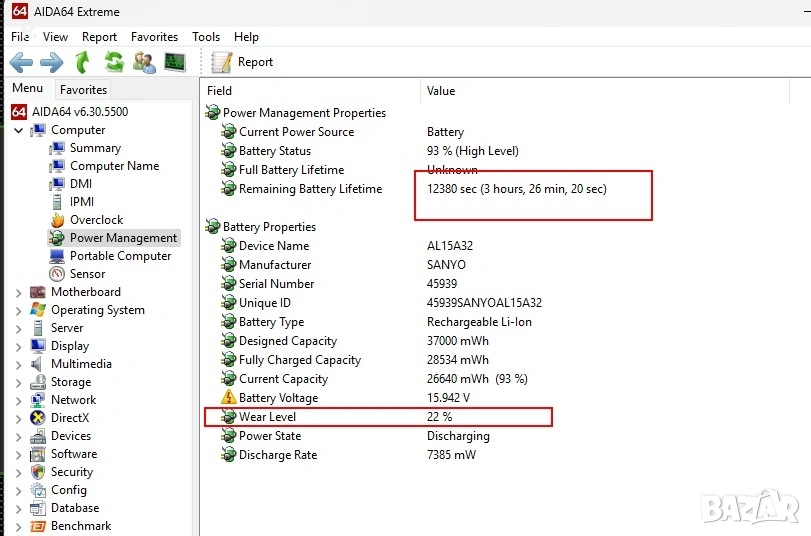Click the Field column header

click(219, 91)
